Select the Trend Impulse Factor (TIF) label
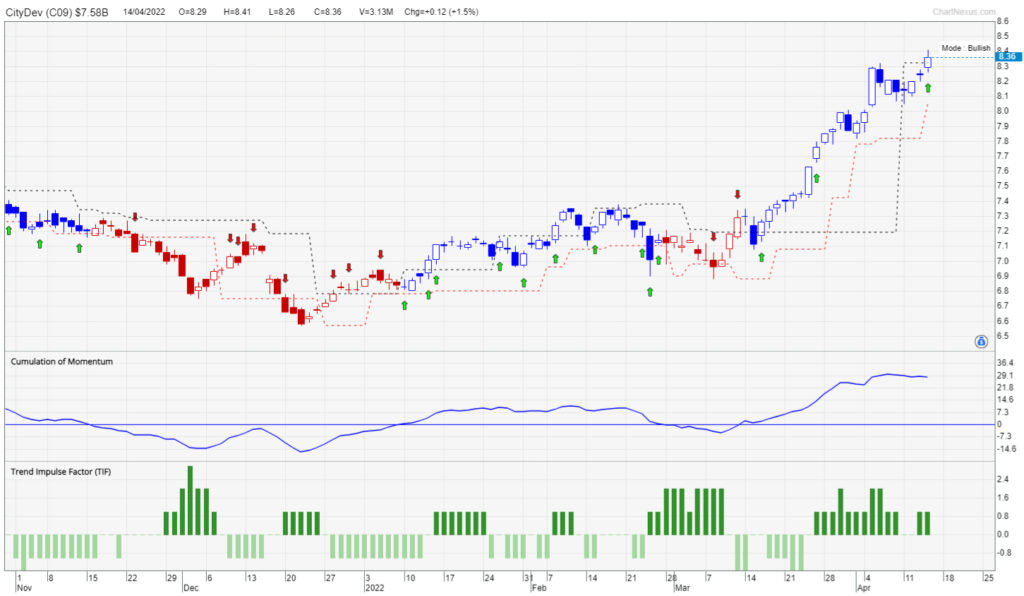1024x596 pixels. click(61, 471)
